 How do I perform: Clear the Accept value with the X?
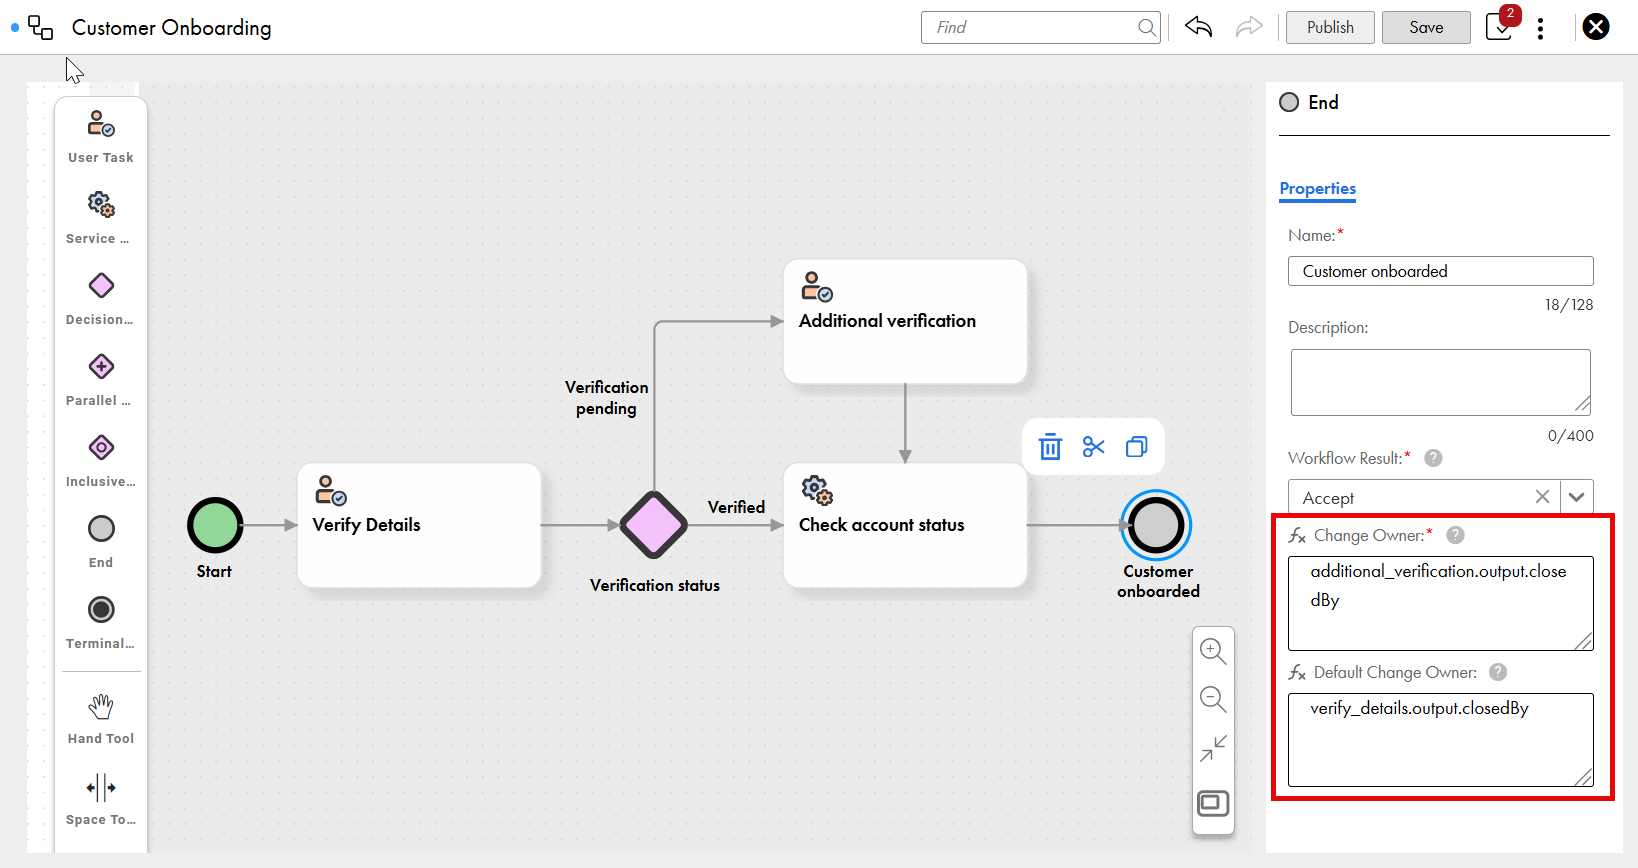(x=1542, y=497)
